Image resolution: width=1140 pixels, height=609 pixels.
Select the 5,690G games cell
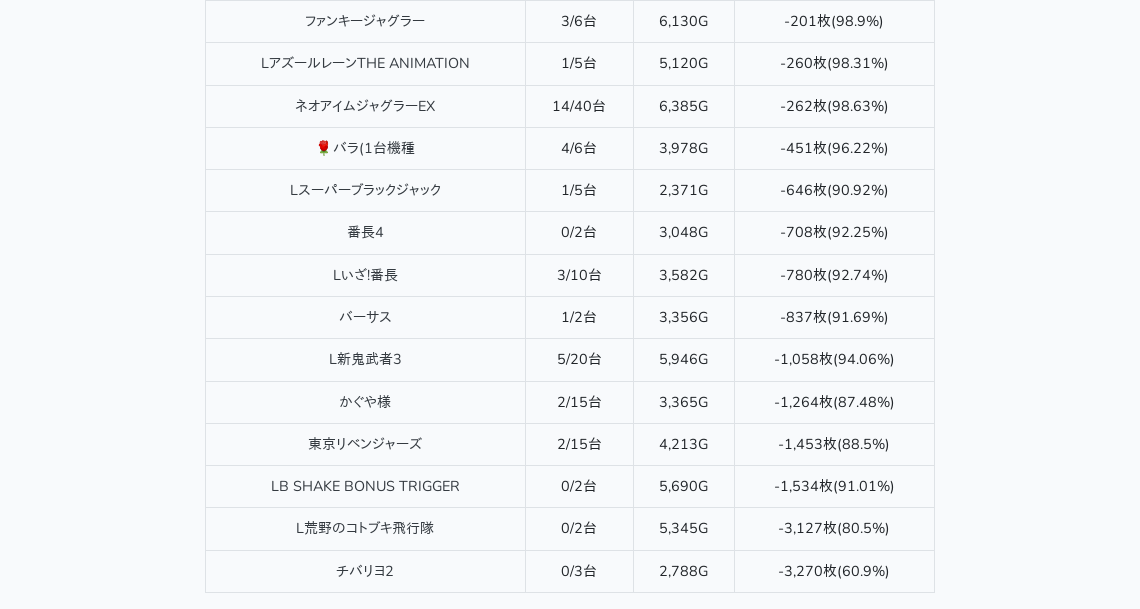(x=683, y=486)
